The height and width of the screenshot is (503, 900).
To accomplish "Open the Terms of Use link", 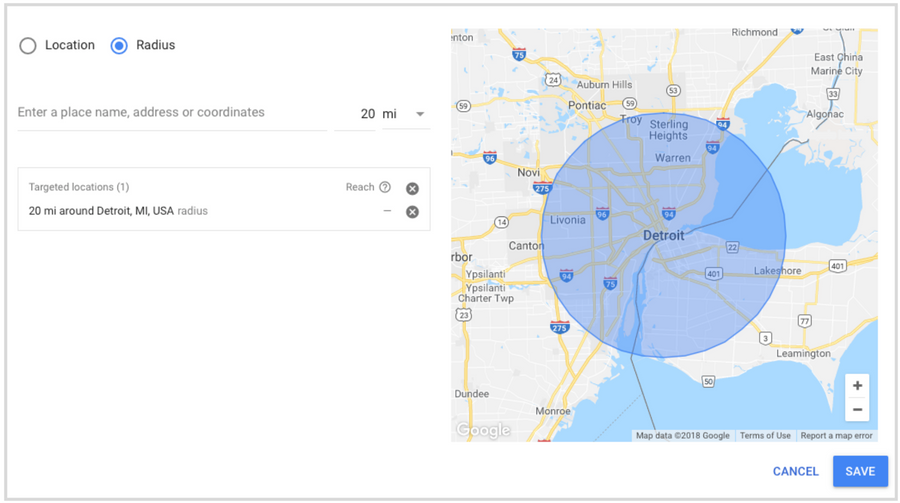I will click(765, 435).
